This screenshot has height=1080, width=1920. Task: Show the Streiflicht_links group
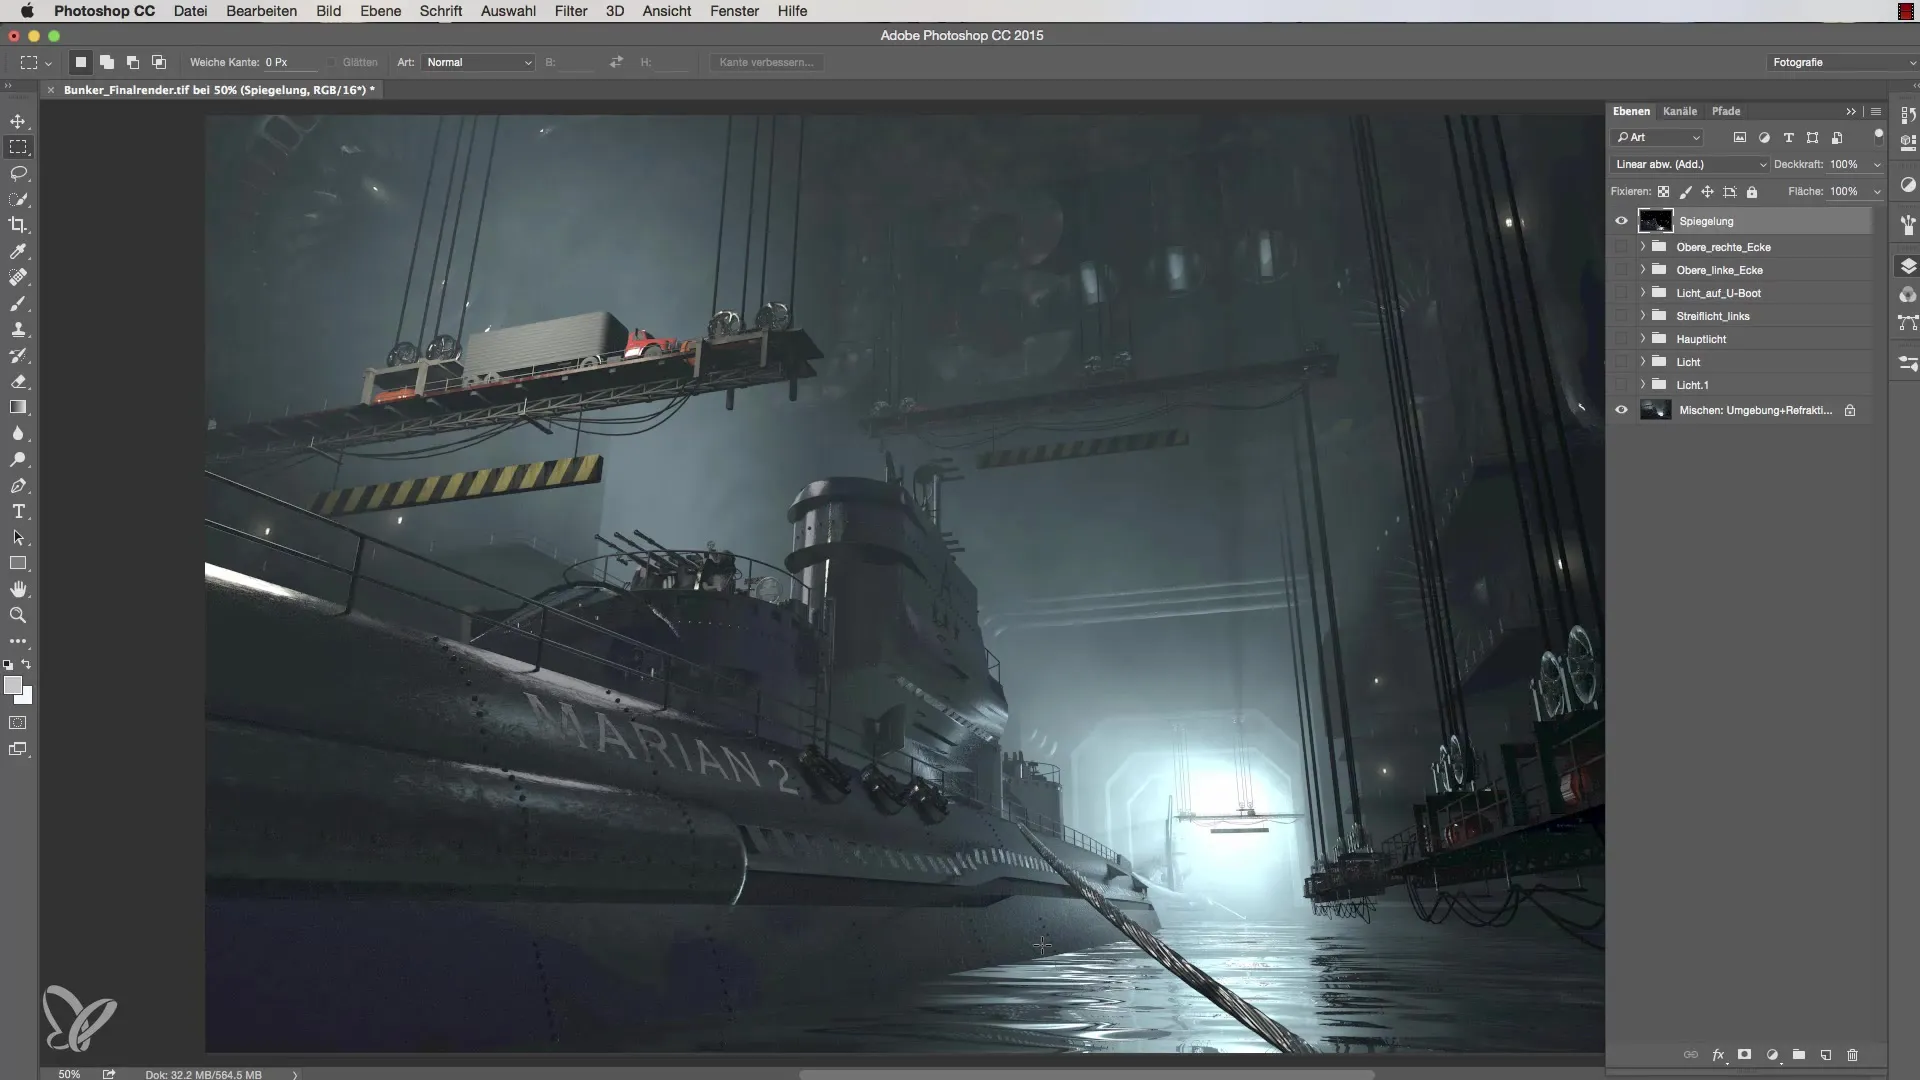pos(1621,316)
